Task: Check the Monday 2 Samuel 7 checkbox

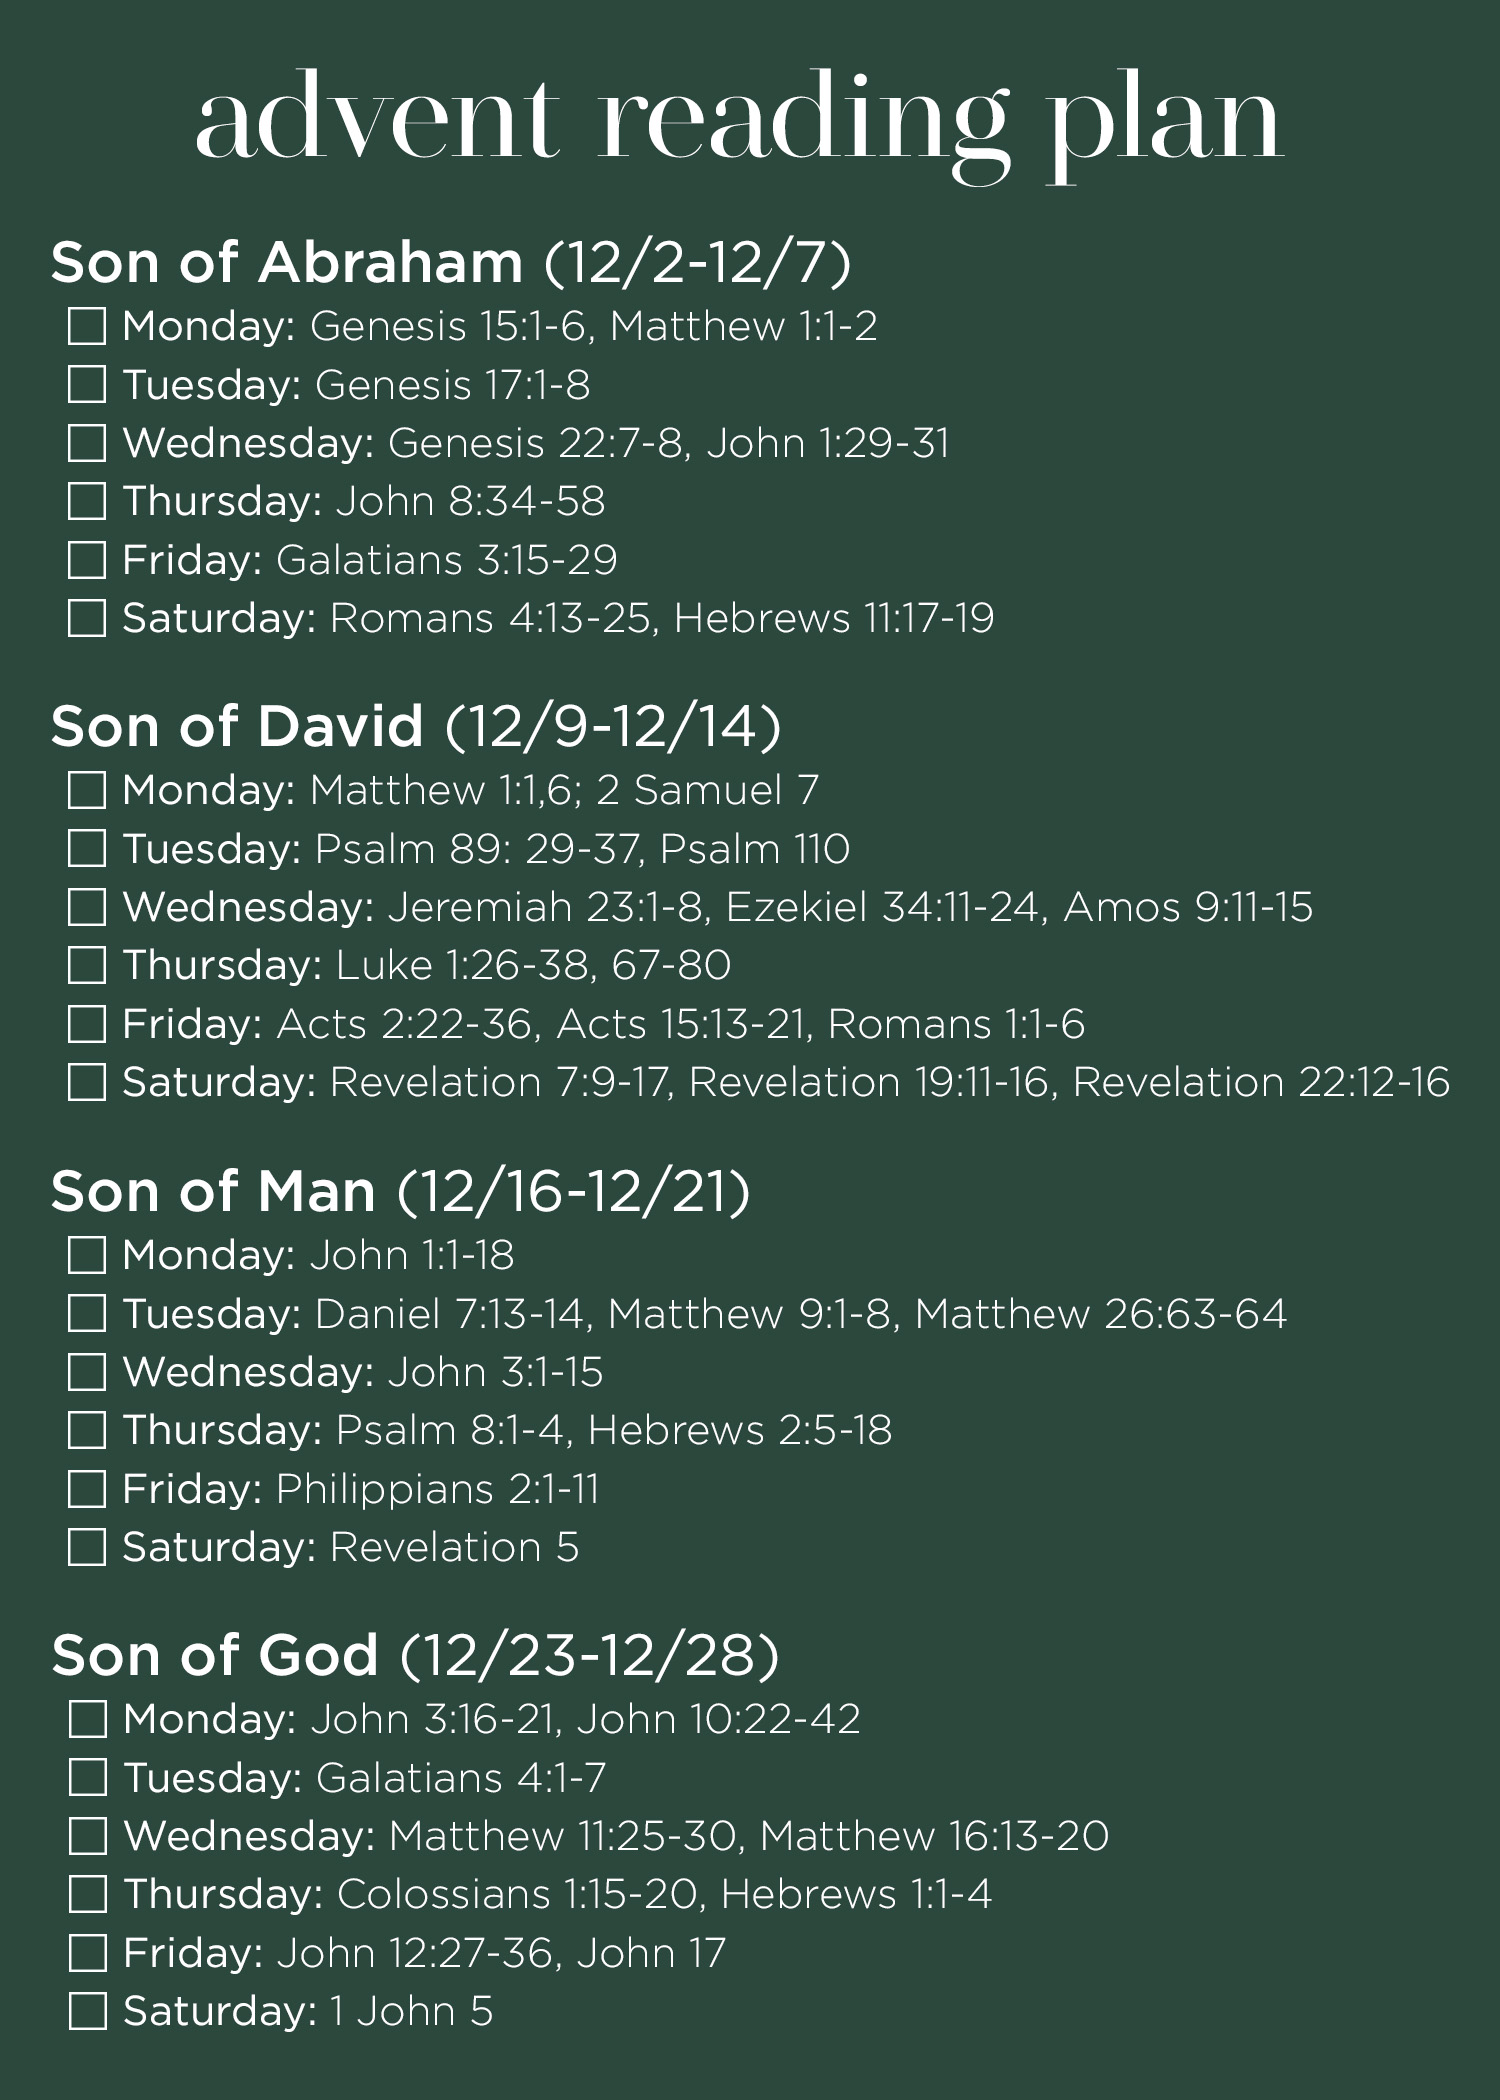Action: coord(87,790)
